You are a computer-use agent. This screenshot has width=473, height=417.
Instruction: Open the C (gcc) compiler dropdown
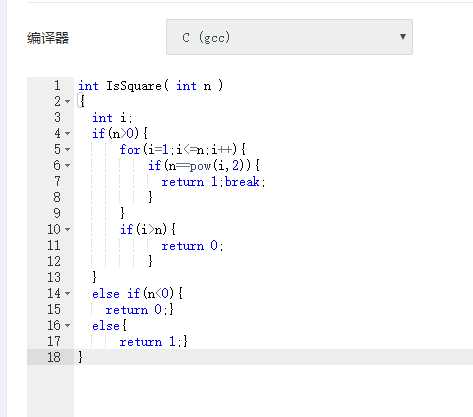(289, 37)
